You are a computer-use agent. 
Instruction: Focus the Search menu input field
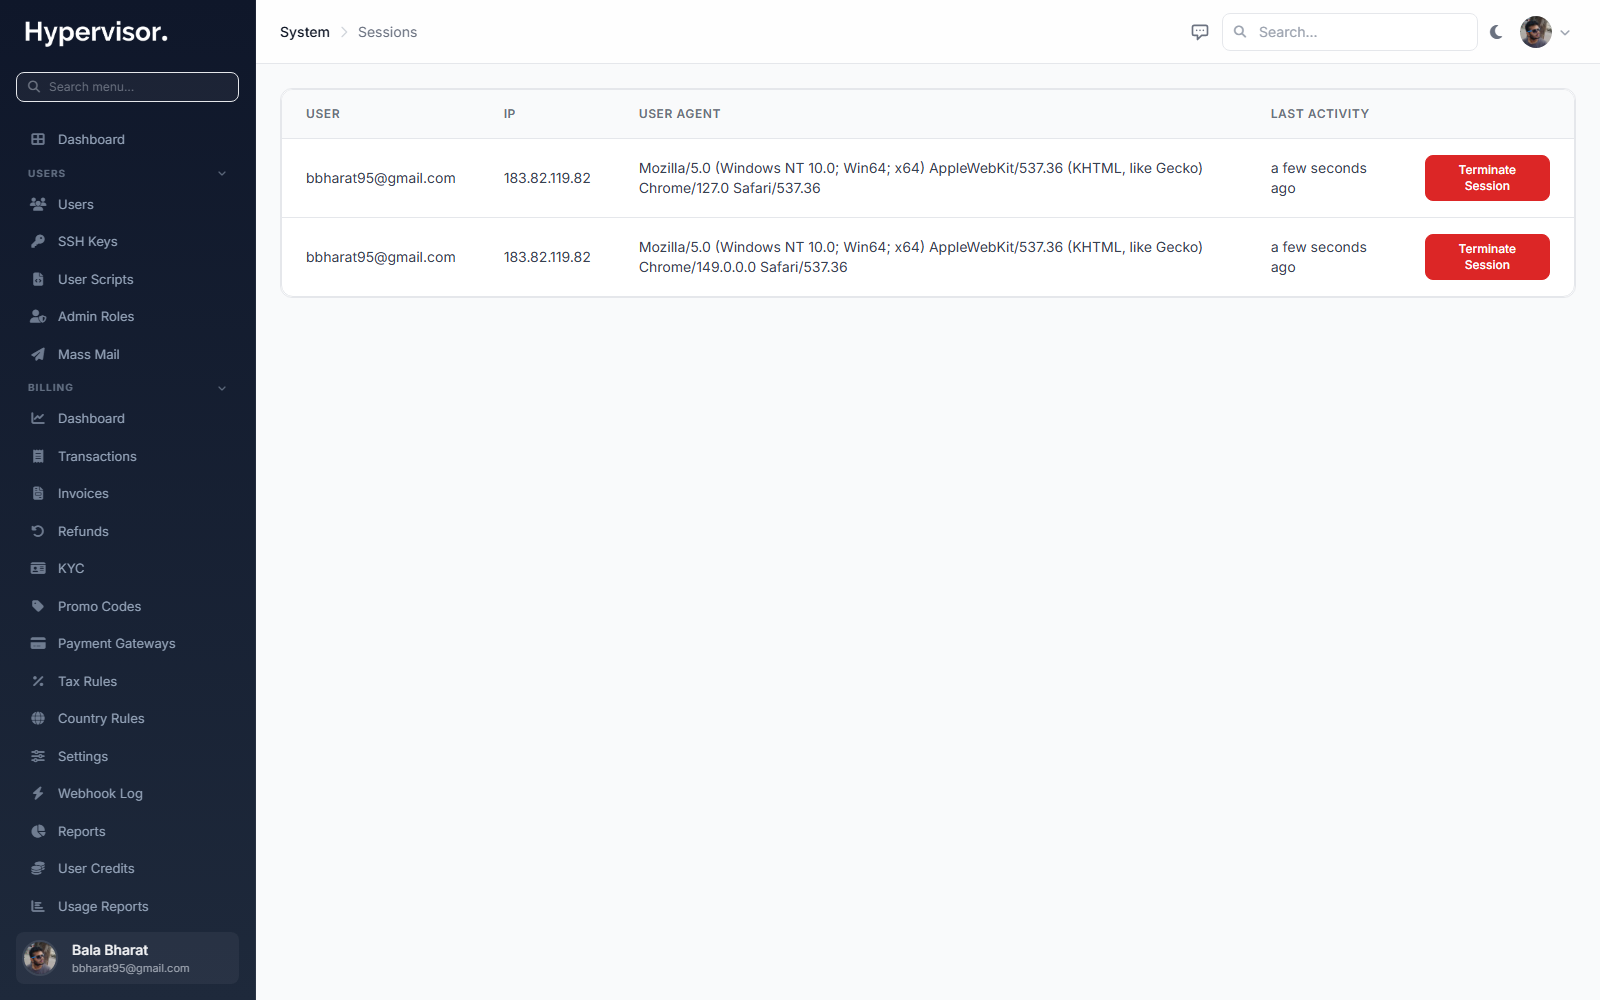click(x=128, y=87)
